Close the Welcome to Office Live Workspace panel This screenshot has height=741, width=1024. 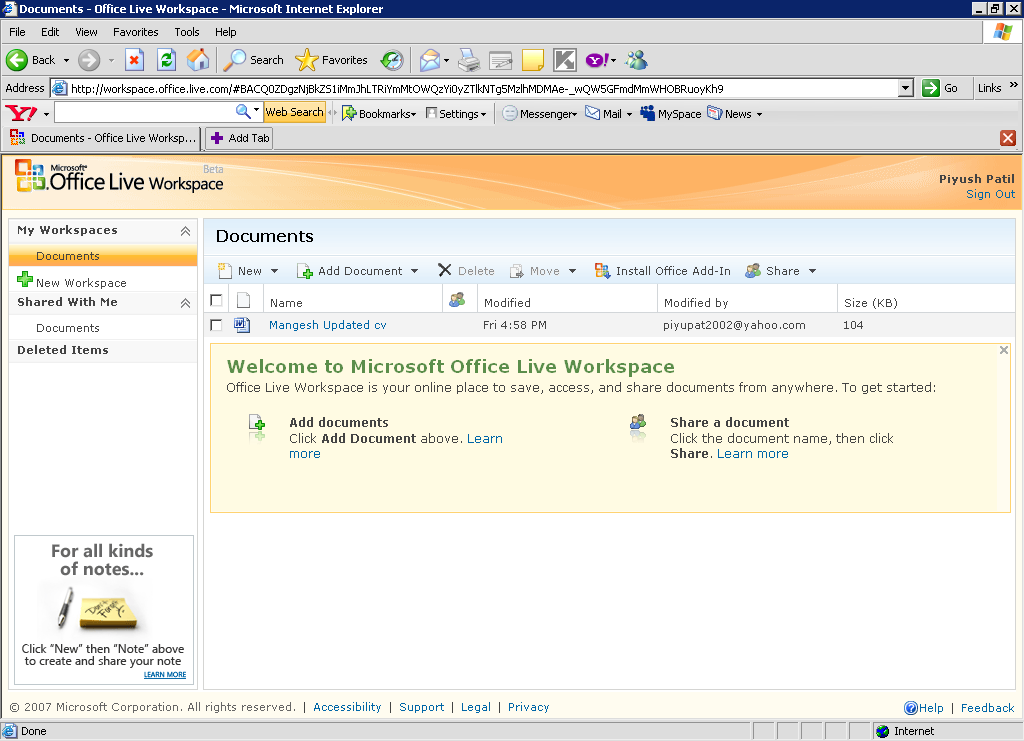pos(1004,350)
